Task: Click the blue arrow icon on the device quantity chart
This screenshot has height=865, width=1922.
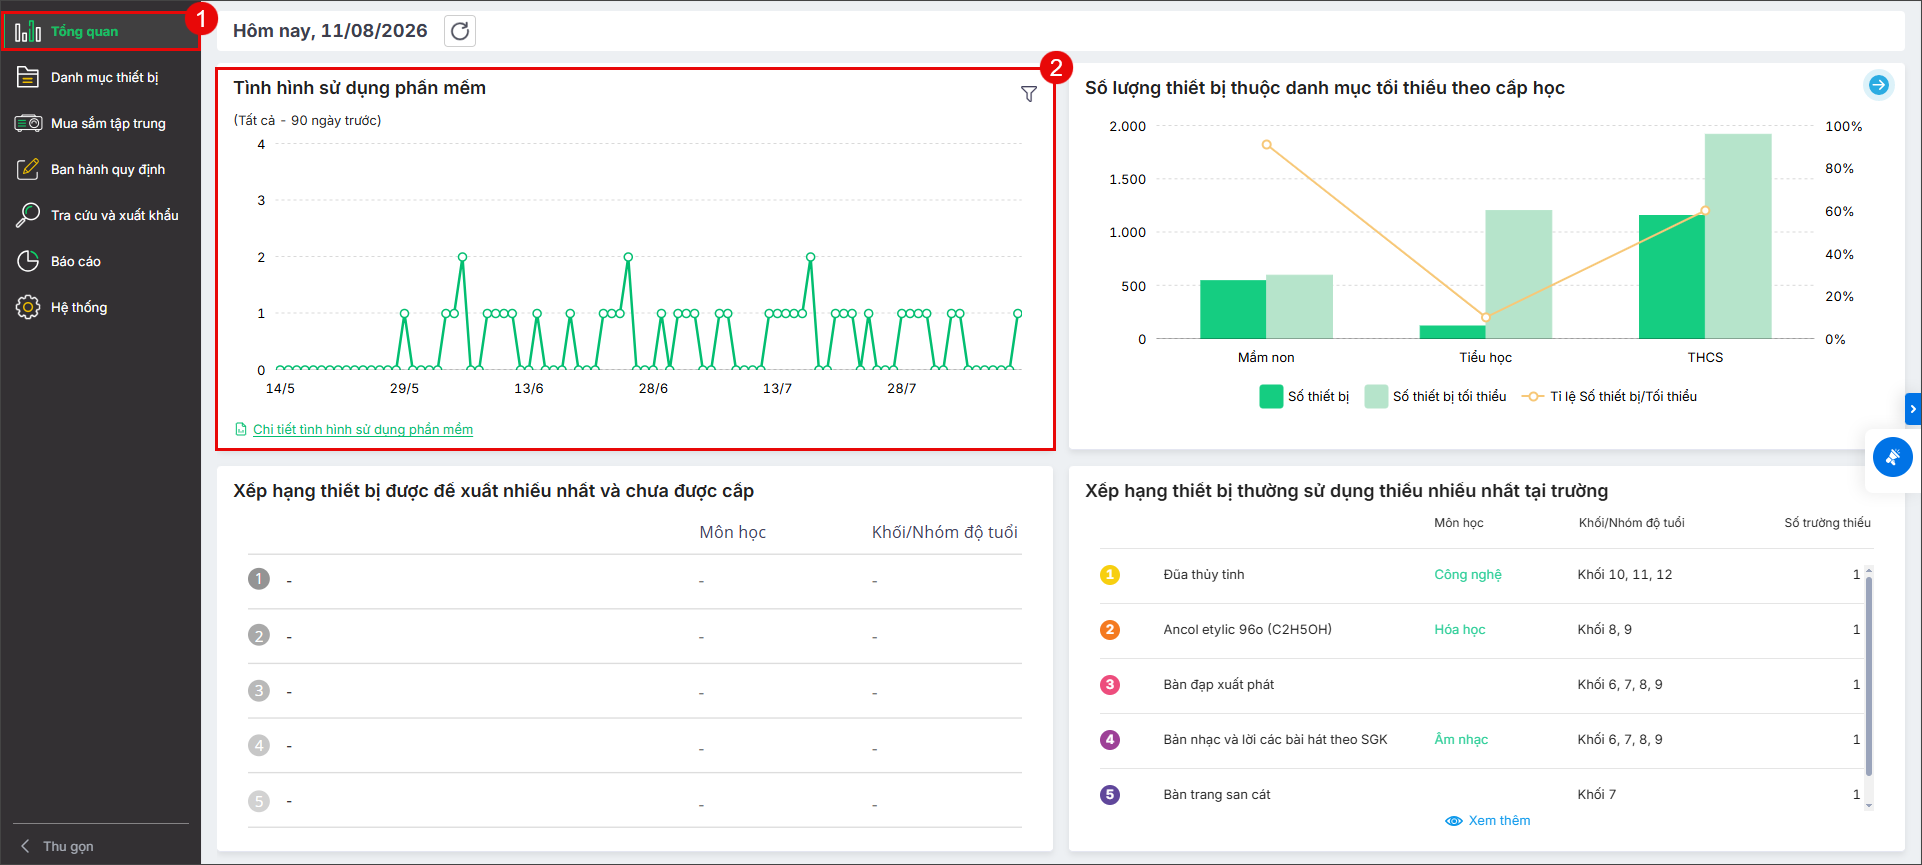Action: coord(1879,85)
